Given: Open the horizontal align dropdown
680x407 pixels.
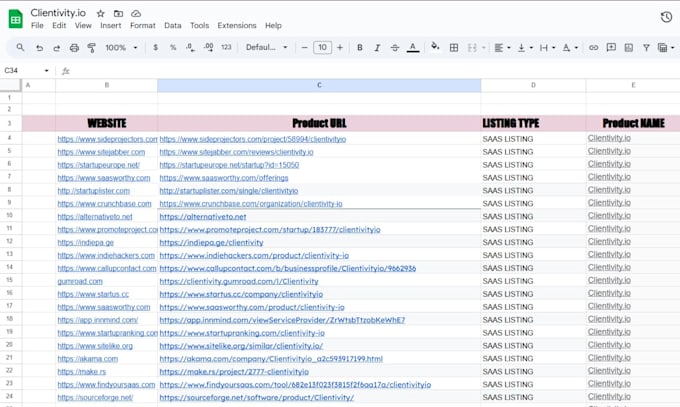Looking at the screenshot, I should pos(502,47).
